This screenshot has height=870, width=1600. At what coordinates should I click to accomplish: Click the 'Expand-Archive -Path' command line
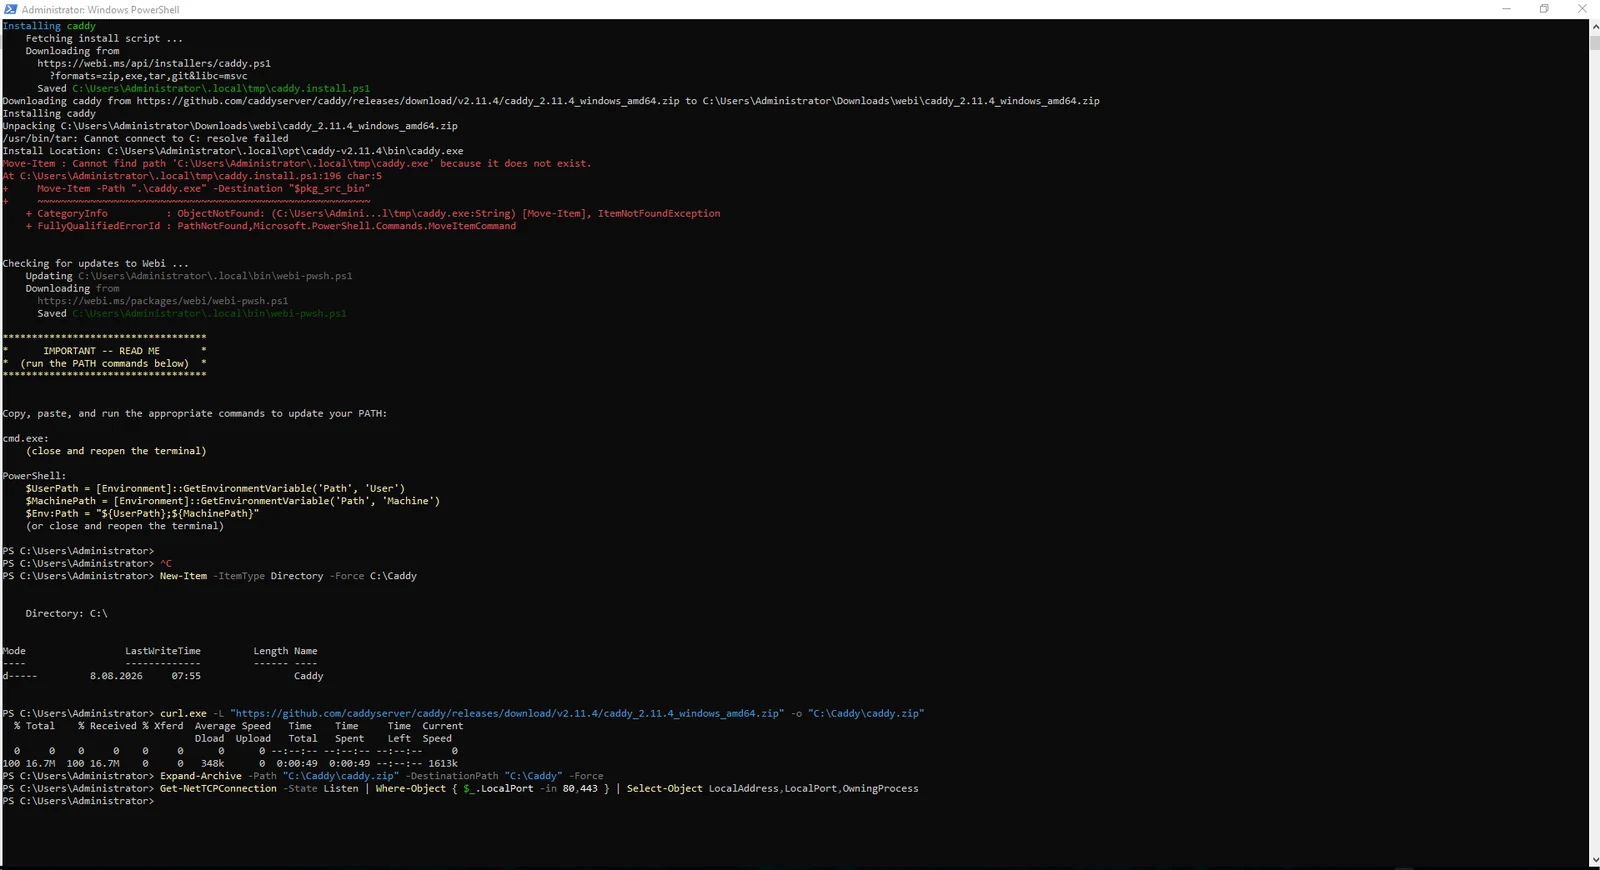381,776
